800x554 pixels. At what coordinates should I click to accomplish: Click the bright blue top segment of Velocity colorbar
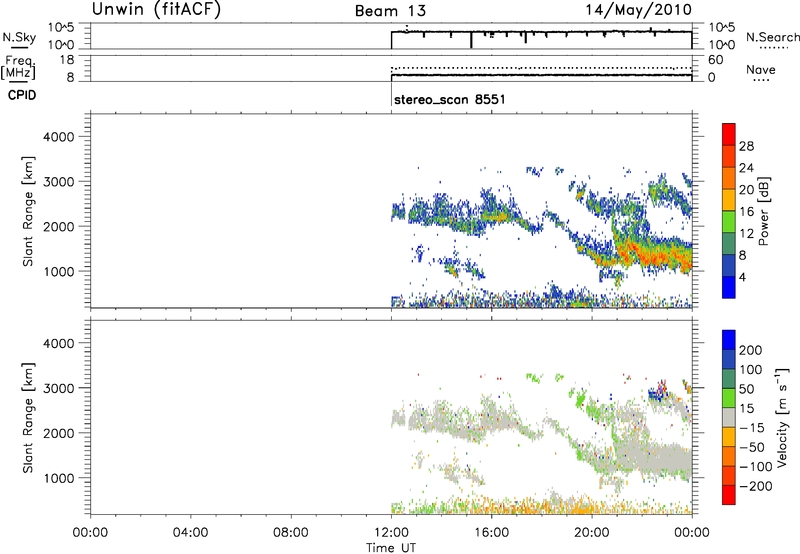click(x=729, y=340)
